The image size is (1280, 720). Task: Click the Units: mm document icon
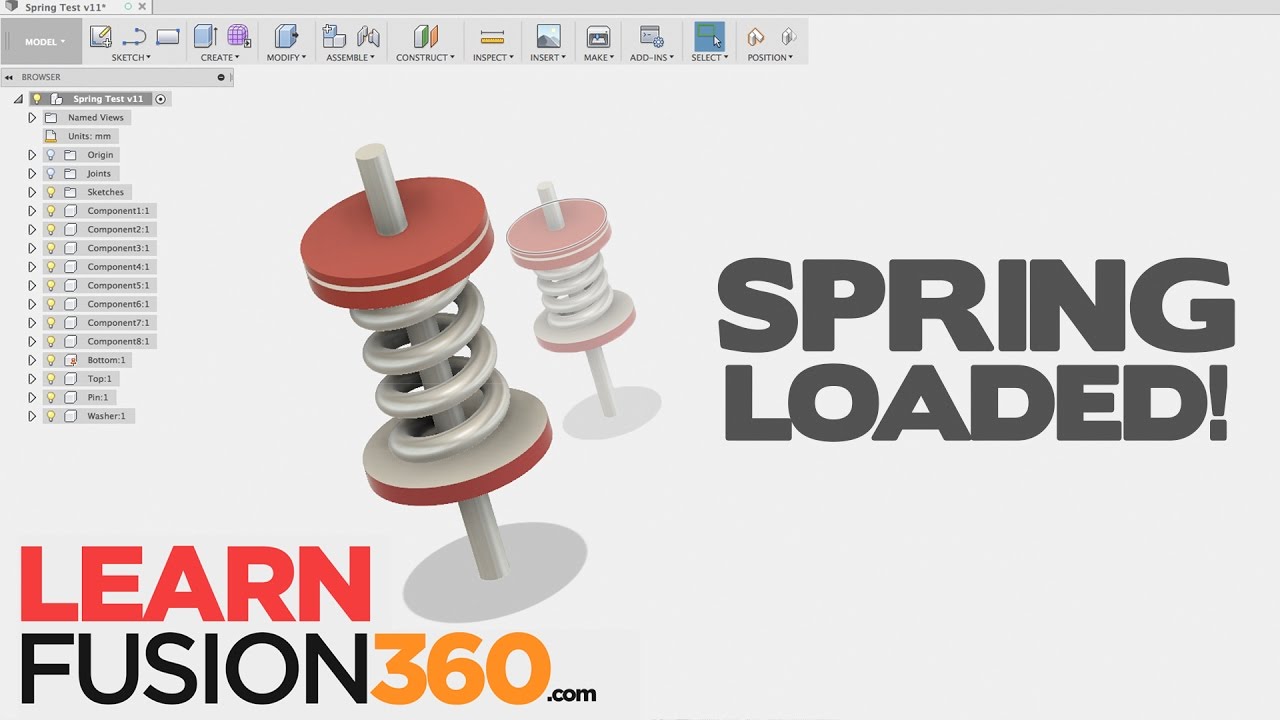51,136
